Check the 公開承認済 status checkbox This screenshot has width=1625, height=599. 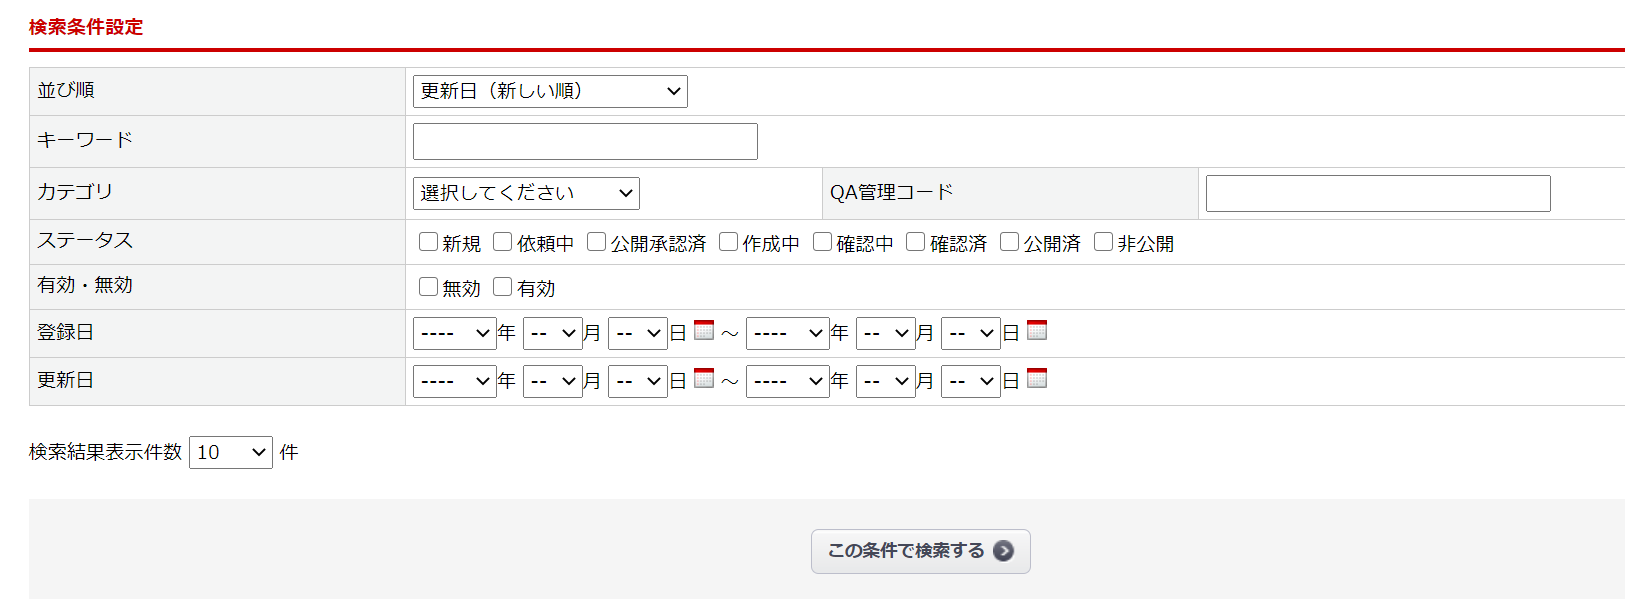coord(597,242)
